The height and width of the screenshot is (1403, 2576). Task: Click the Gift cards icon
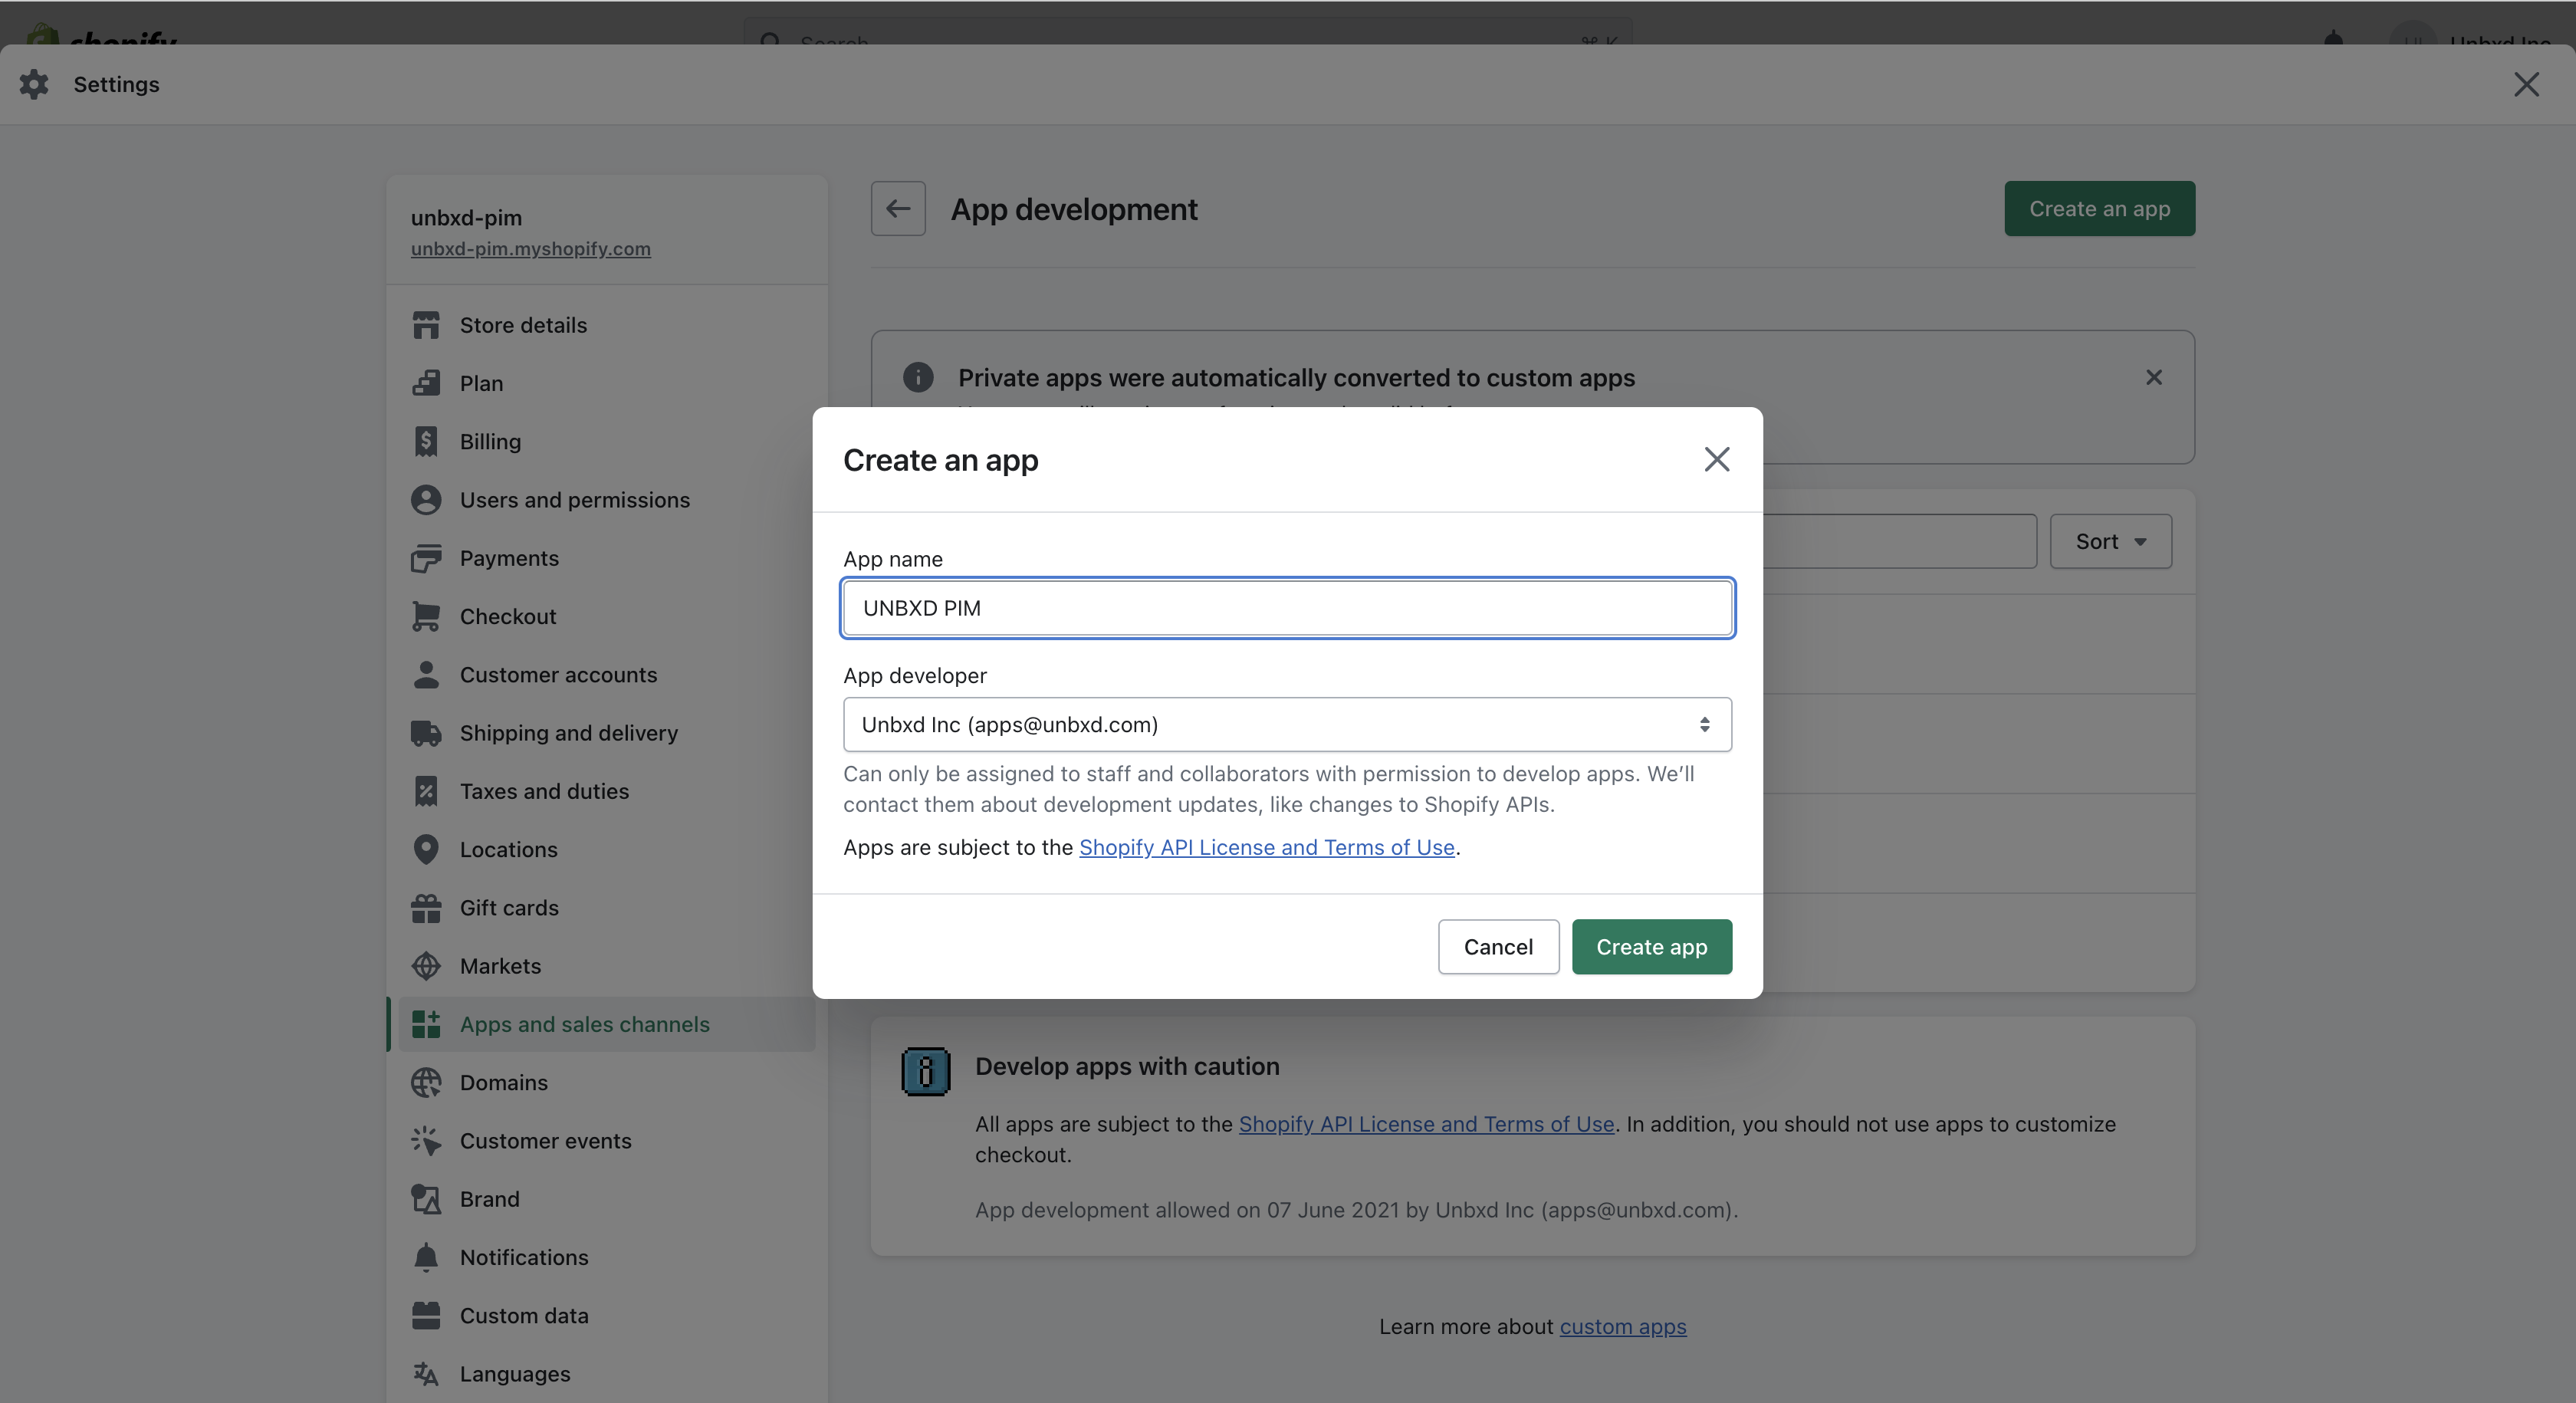[426, 908]
